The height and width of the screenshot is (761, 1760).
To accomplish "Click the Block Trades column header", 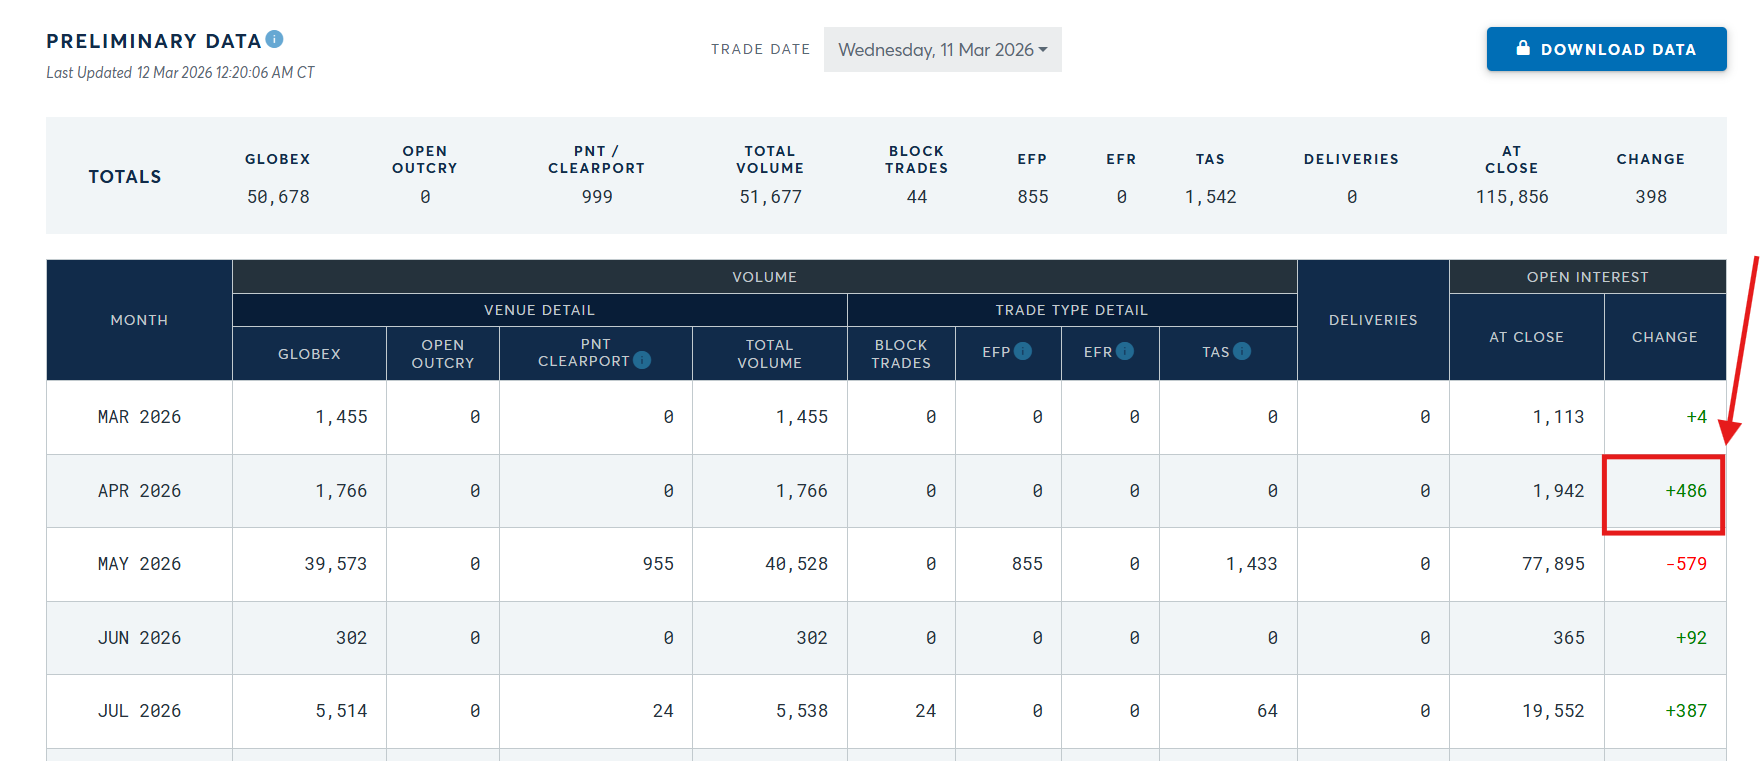I will pos(901,354).
